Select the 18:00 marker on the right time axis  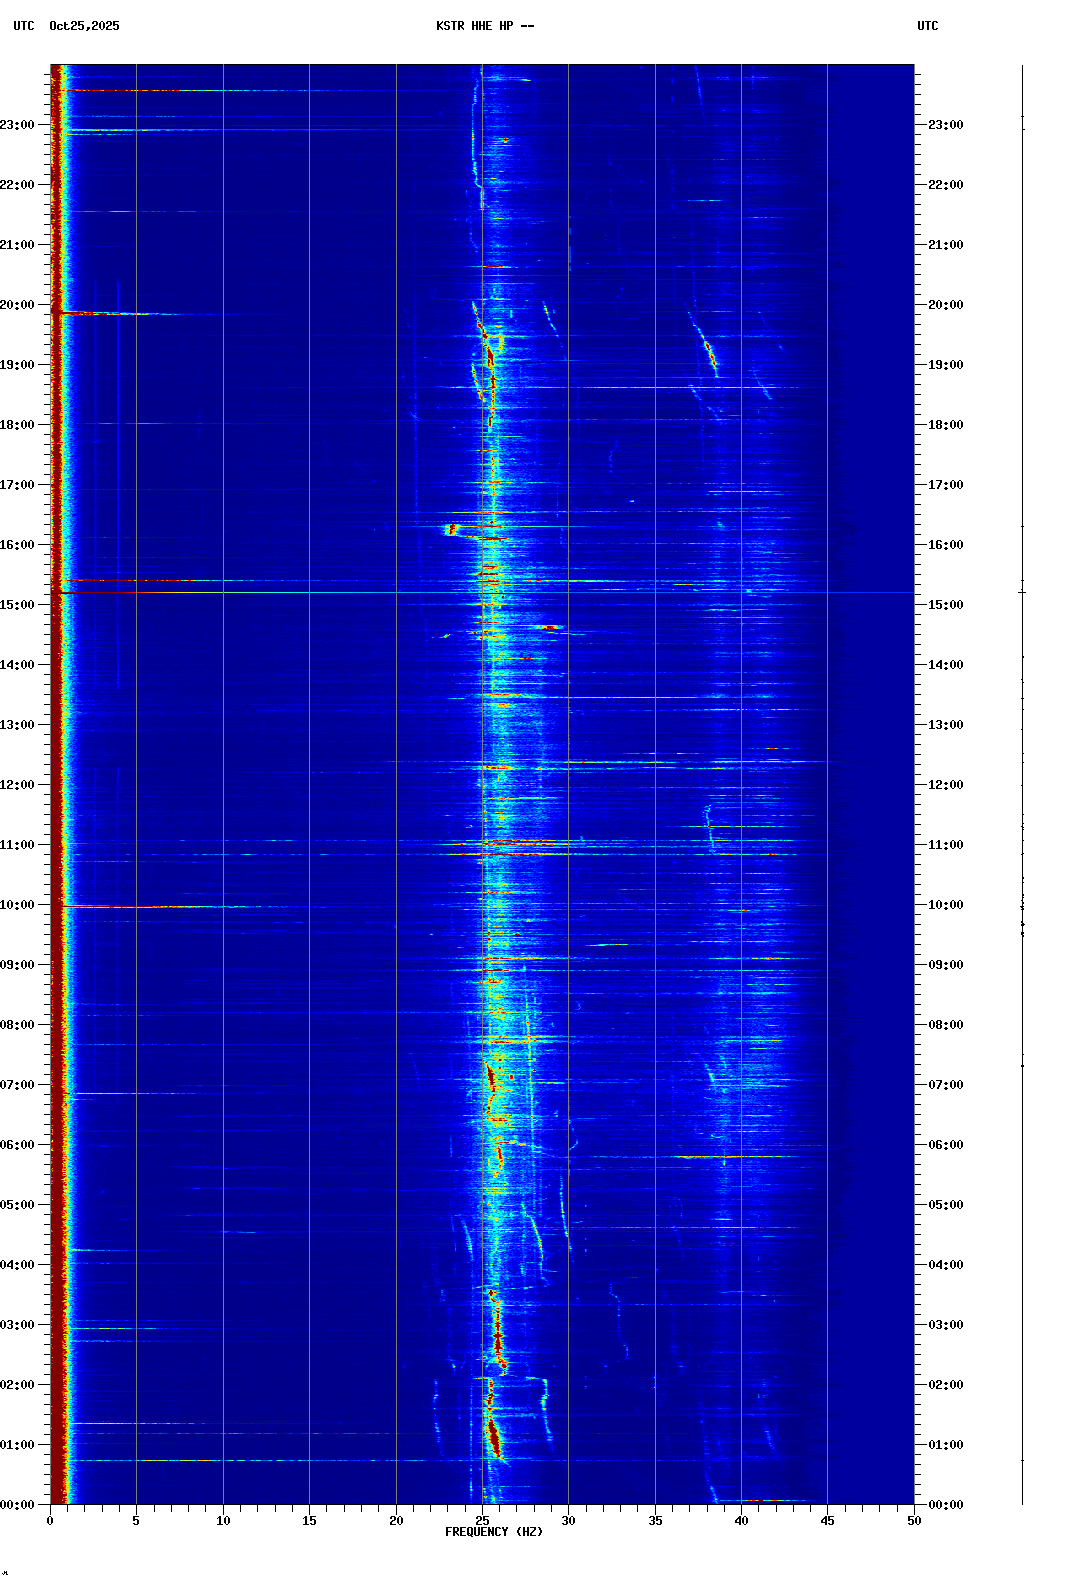point(945,425)
